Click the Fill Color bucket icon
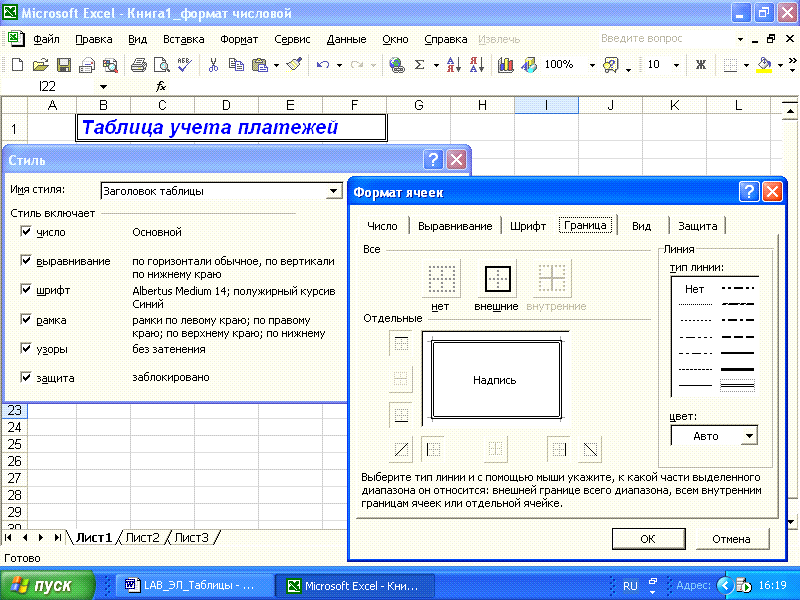Image resolution: width=800 pixels, height=600 pixels. [764, 65]
